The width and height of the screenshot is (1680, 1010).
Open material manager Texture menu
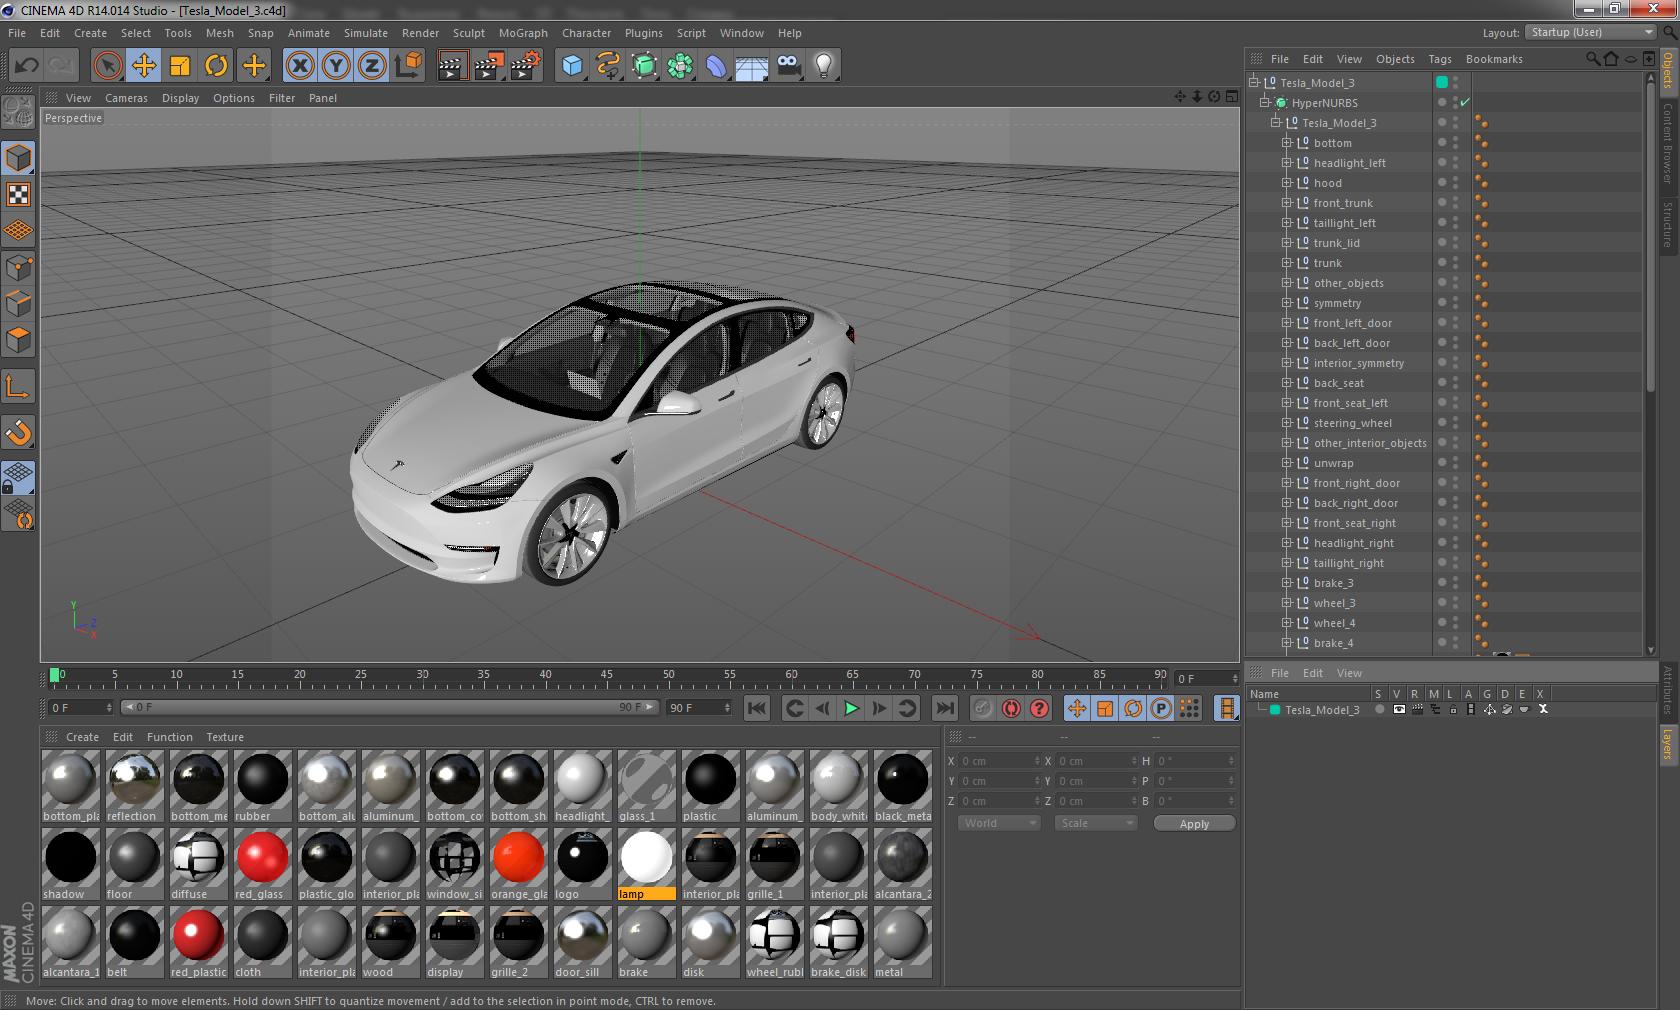click(x=225, y=737)
